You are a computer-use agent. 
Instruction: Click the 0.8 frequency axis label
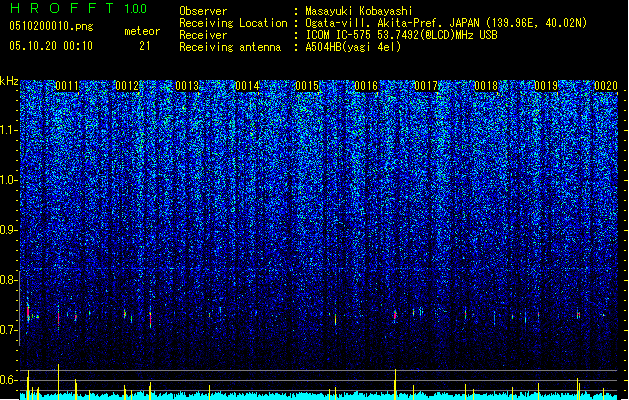pyautogui.click(x=9, y=280)
